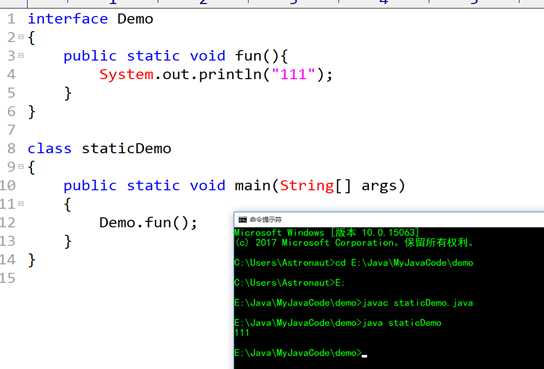Image resolution: width=544 pixels, height=369 pixels.
Task: Click the red 'String' type on line 10
Action: click(x=307, y=186)
